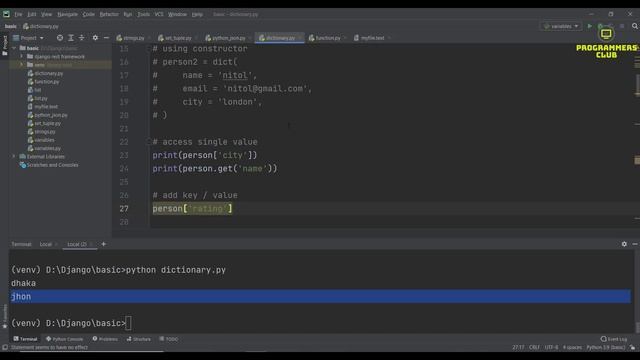Viewport: 640px width, 360px height.
Task: Hide the terminal panel with minus icon
Action: click(x=635, y=244)
